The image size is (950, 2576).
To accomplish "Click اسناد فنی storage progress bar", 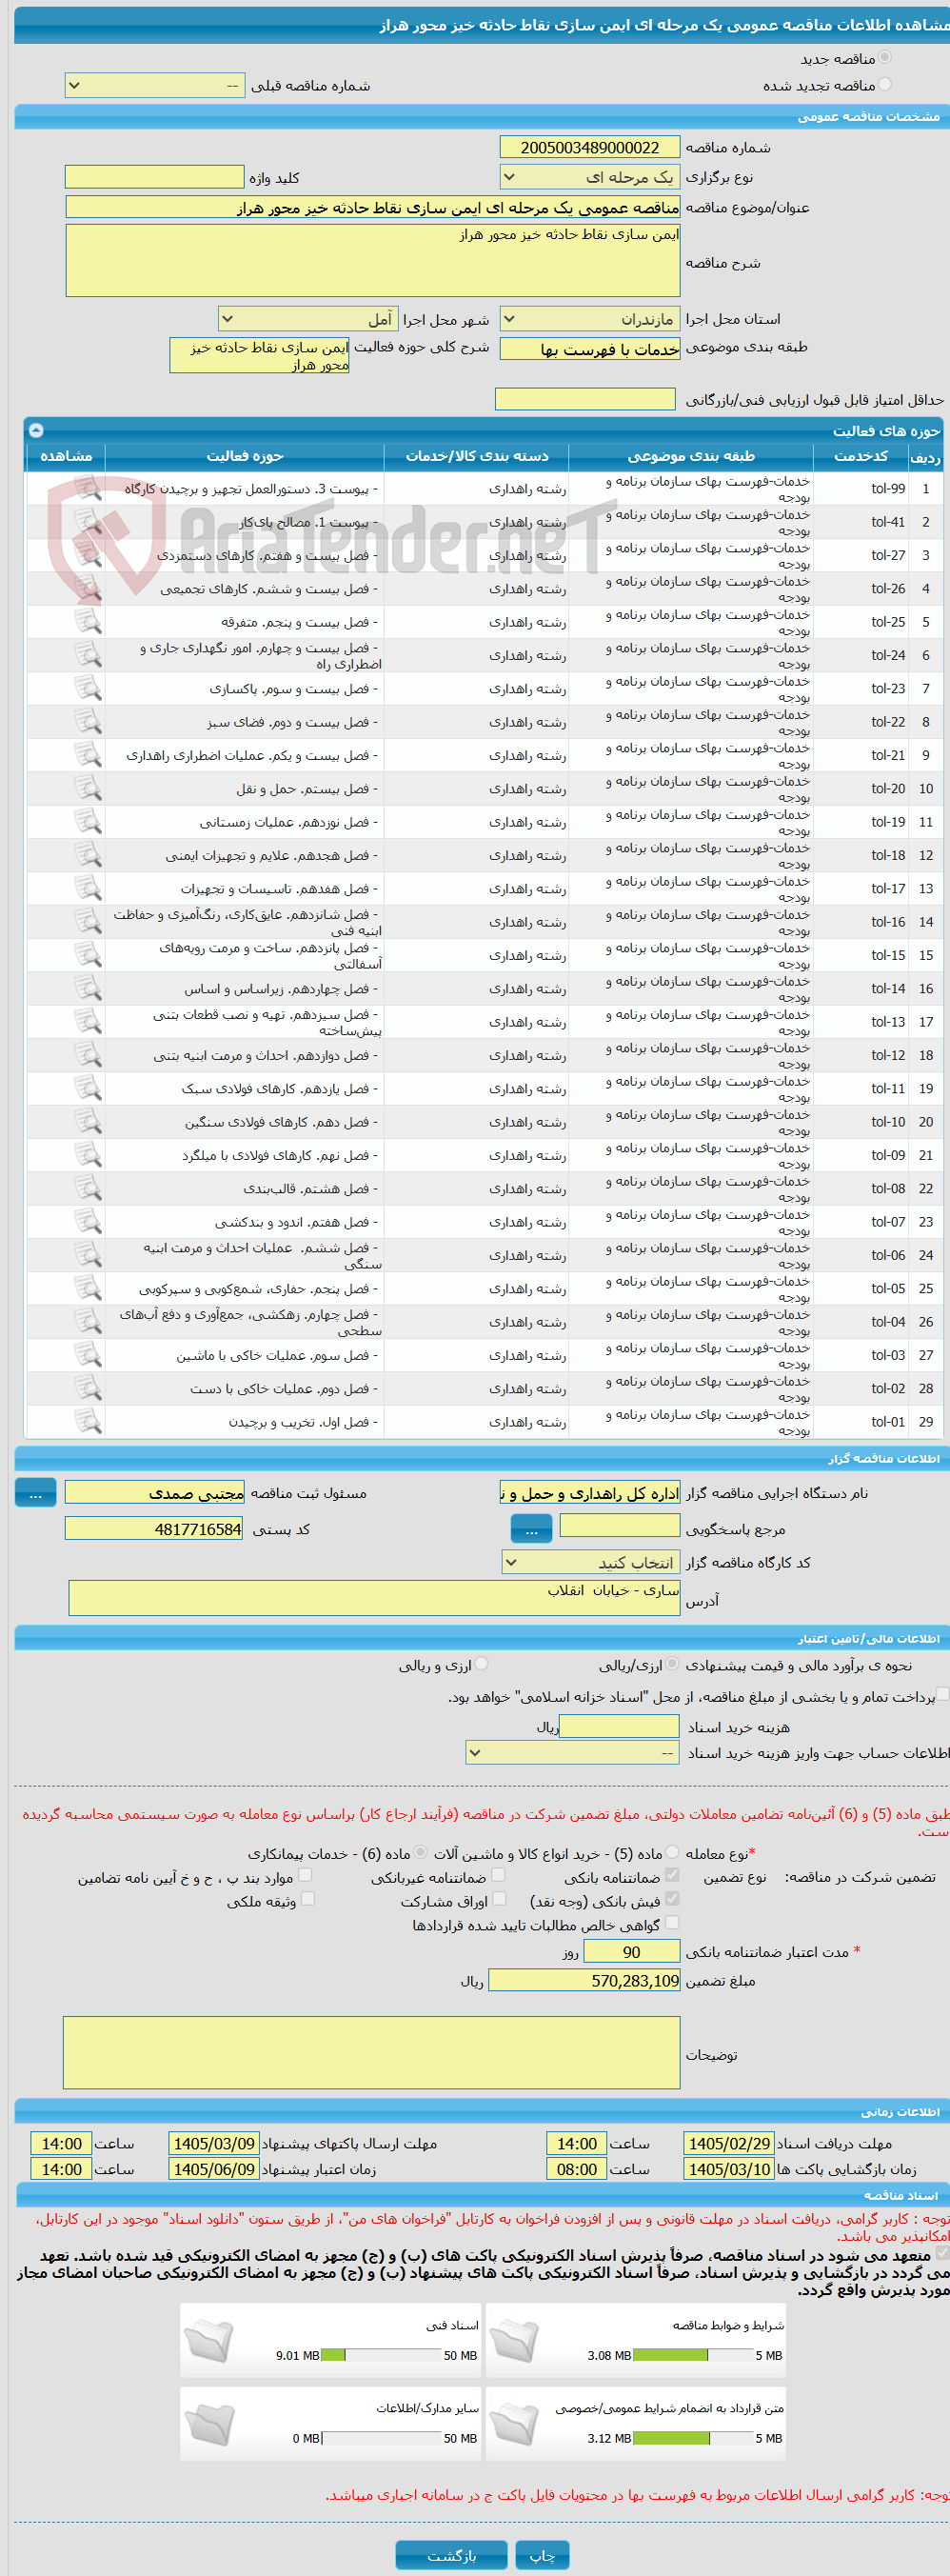I will pos(381,2355).
